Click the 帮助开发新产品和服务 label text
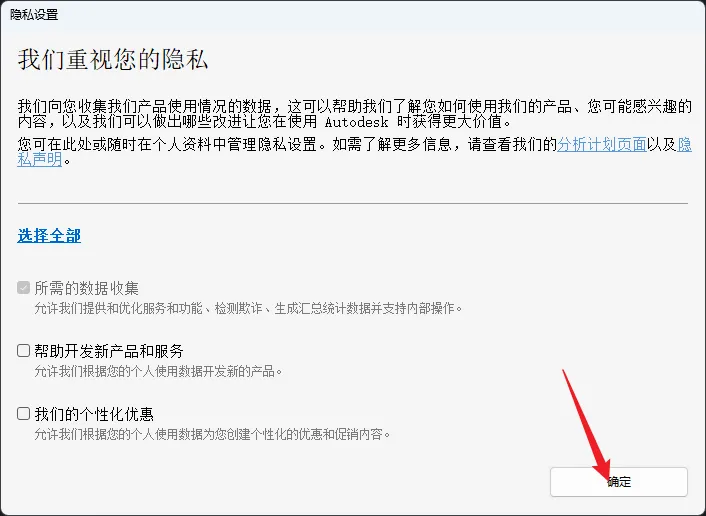This screenshot has height=516, width=706. (109, 351)
